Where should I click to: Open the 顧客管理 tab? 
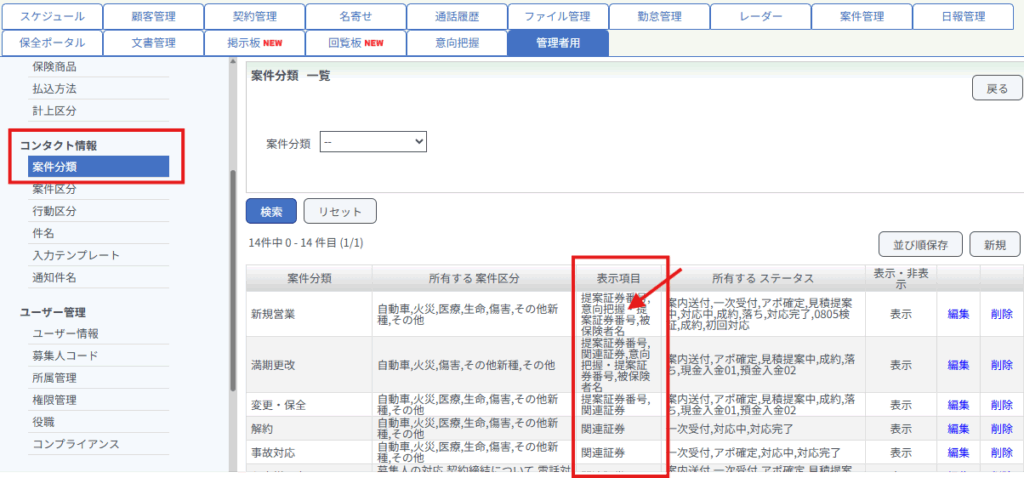[x=152, y=17]
